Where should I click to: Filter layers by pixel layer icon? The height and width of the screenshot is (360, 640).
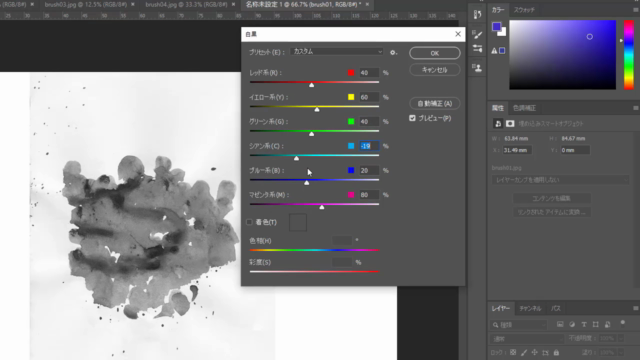click(x=560, y=324)
